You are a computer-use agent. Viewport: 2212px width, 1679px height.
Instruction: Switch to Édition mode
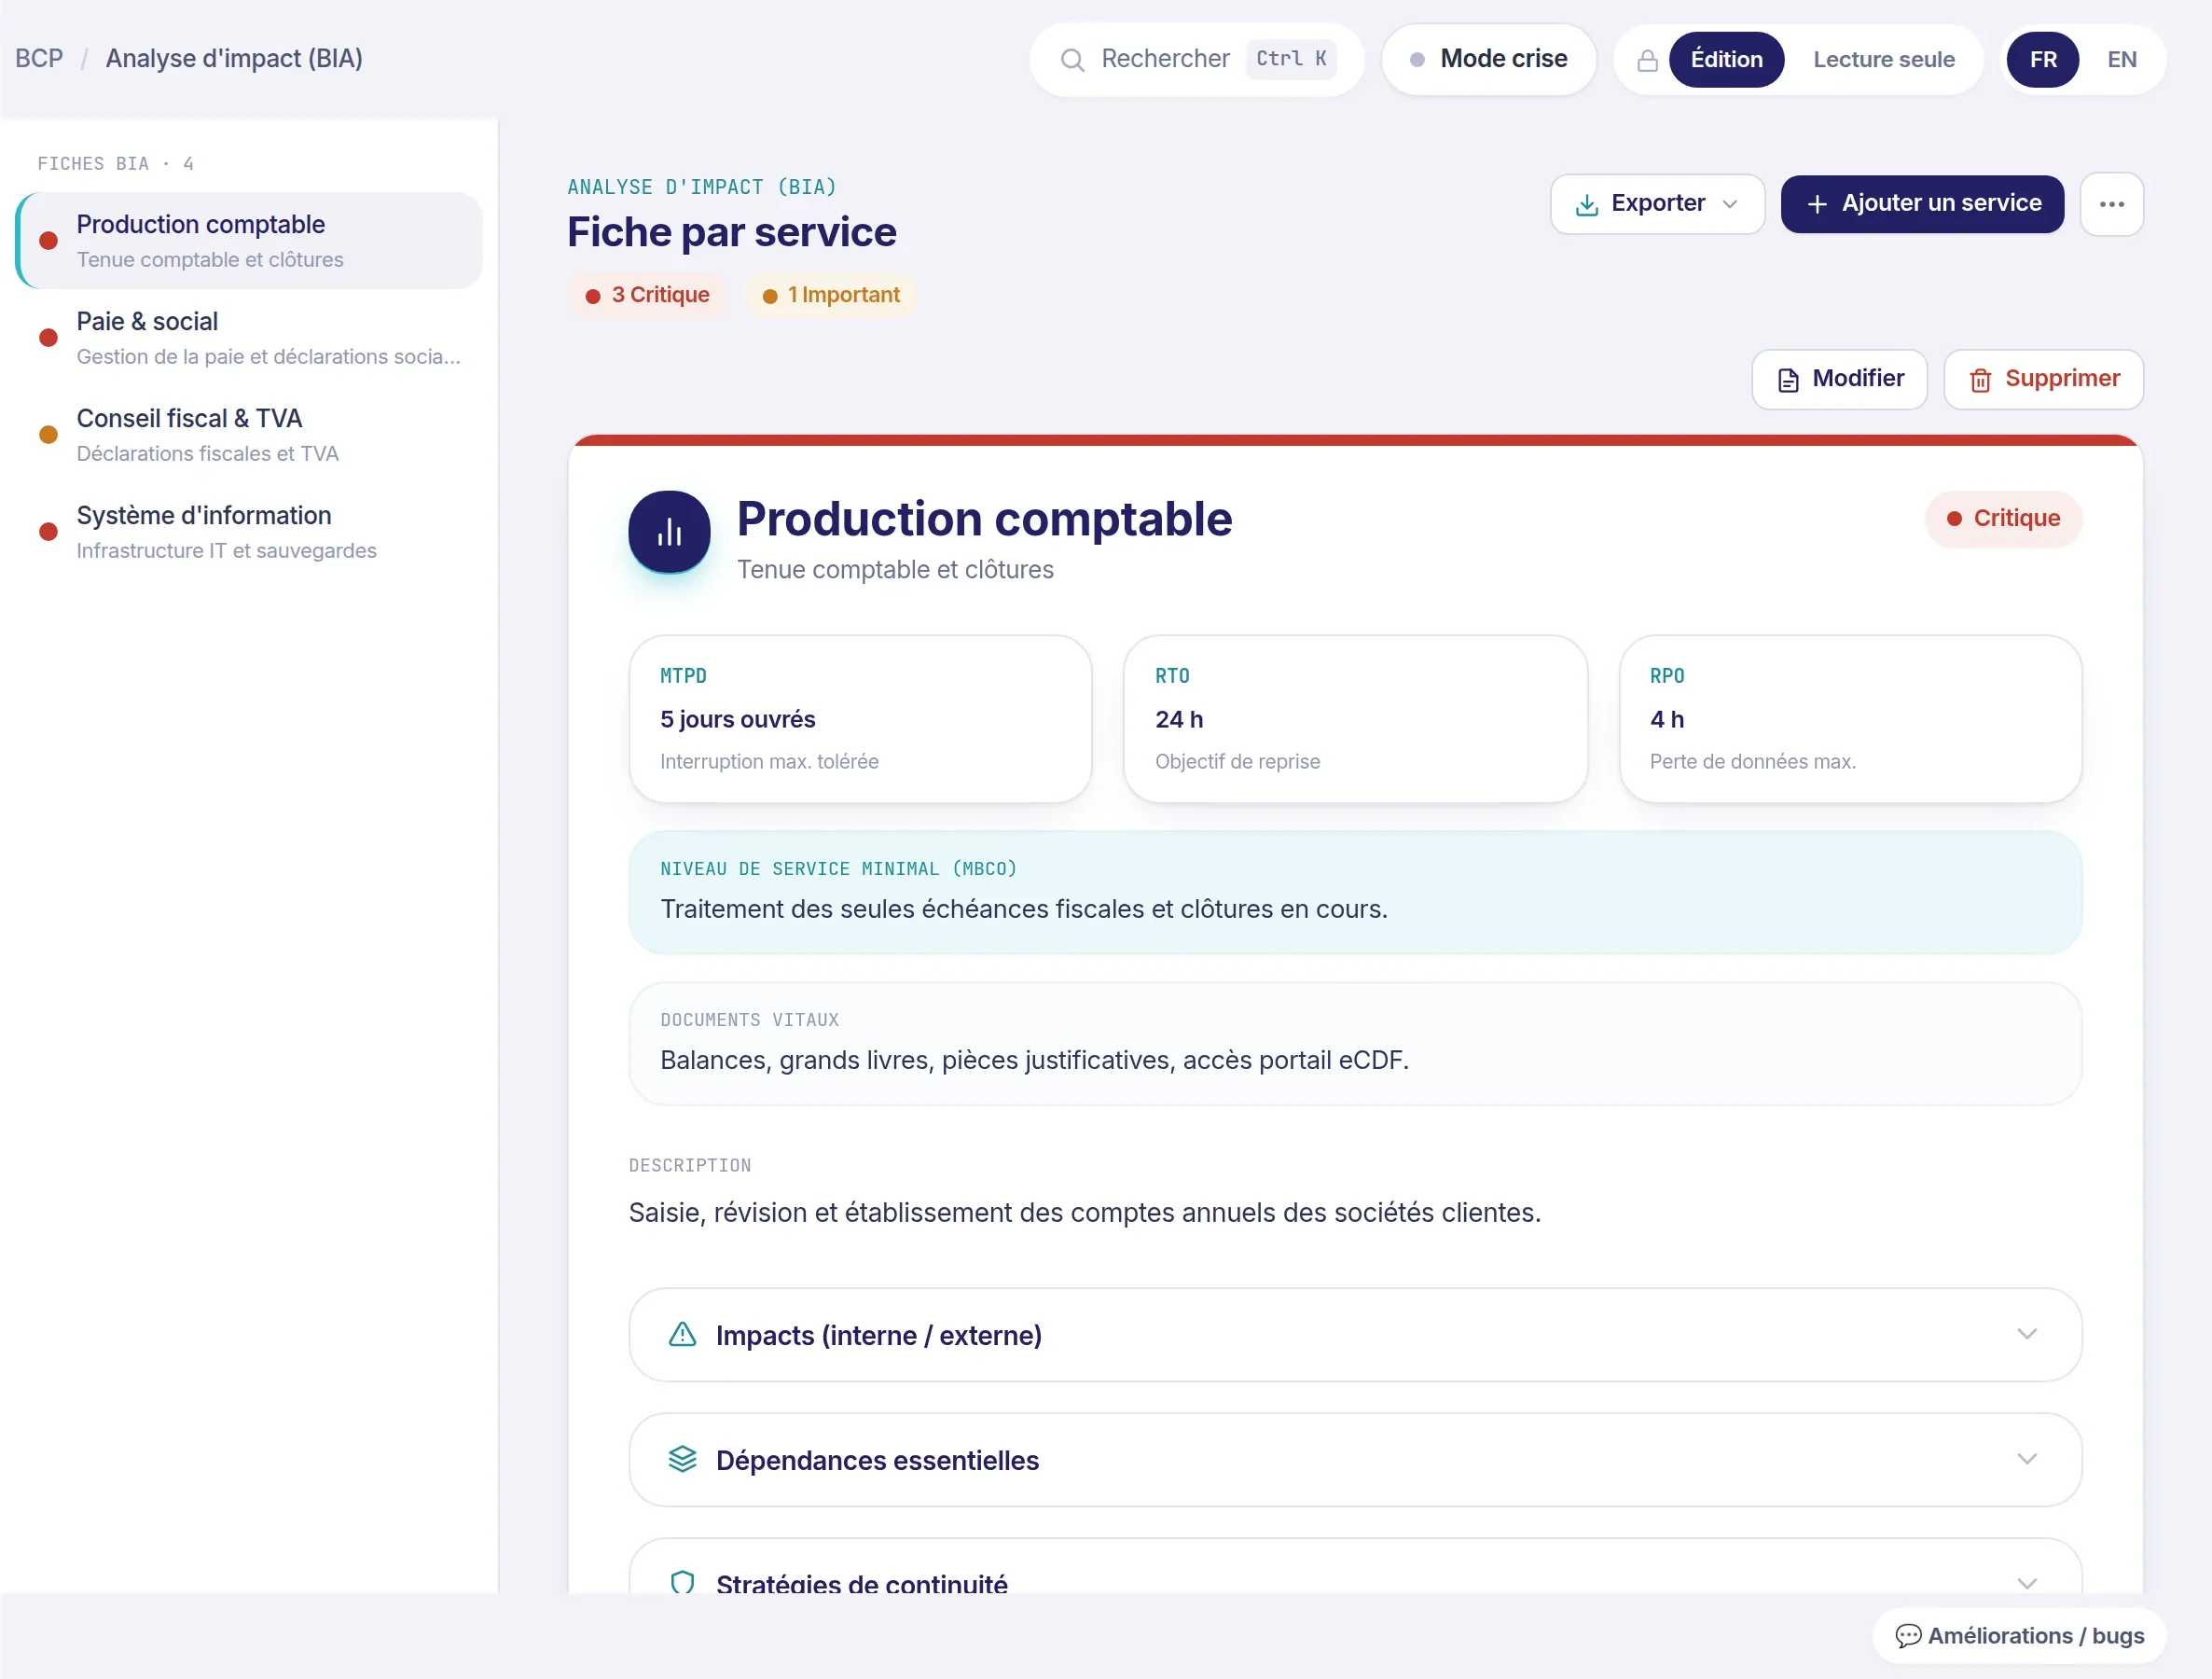click(x=1726, y=60)
